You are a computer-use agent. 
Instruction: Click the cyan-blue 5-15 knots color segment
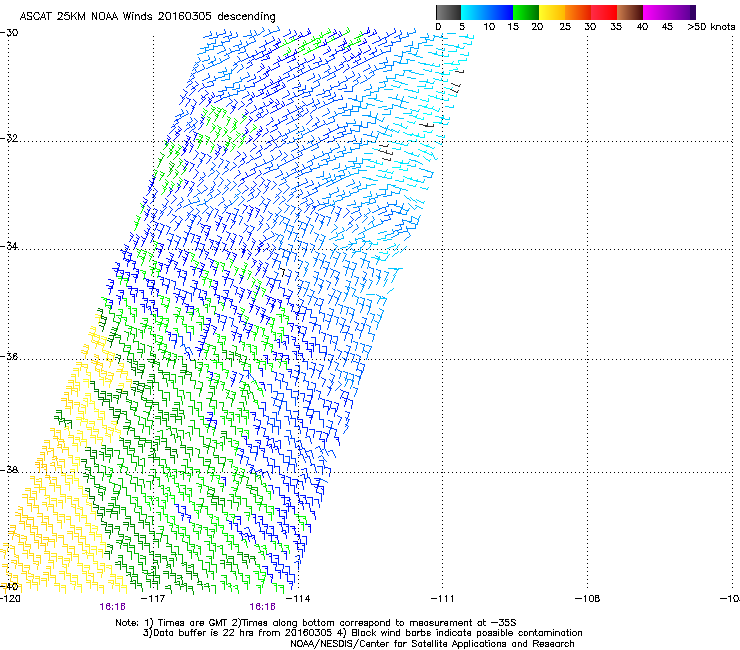click(487, 12)
